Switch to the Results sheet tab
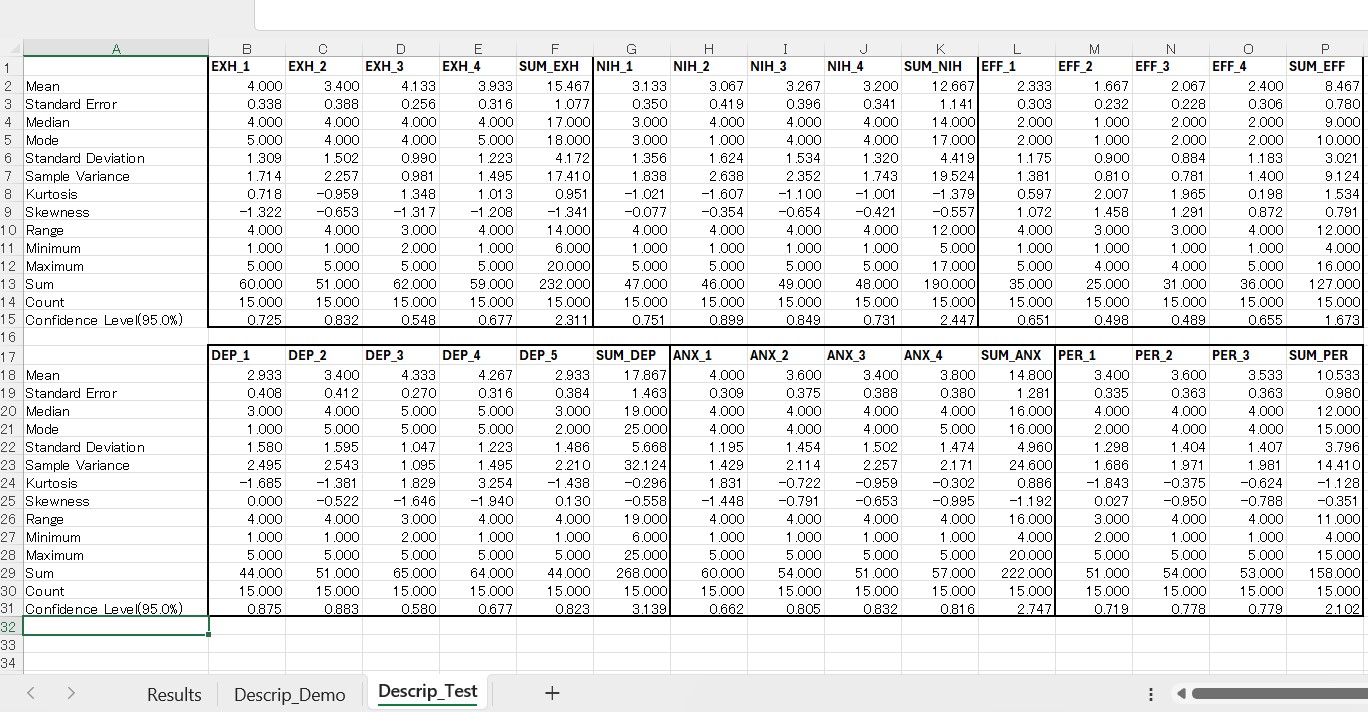 (174, 693)
